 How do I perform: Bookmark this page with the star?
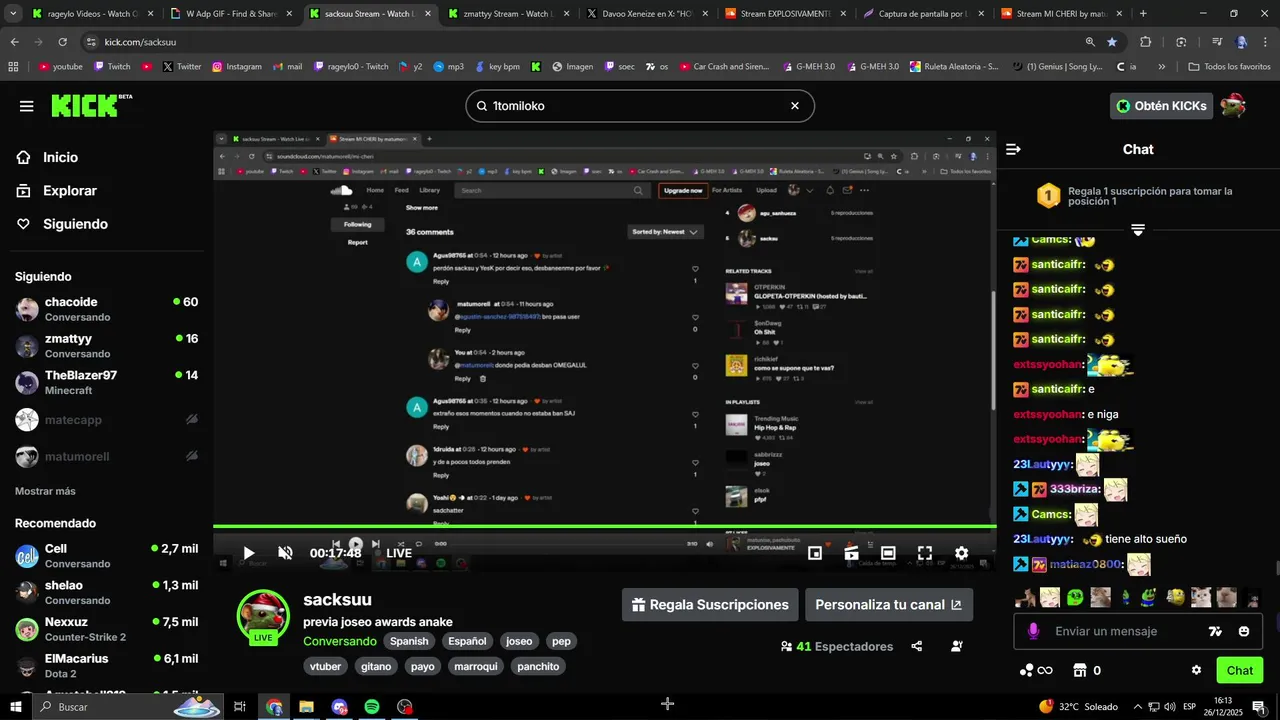tap(1112, 42)
